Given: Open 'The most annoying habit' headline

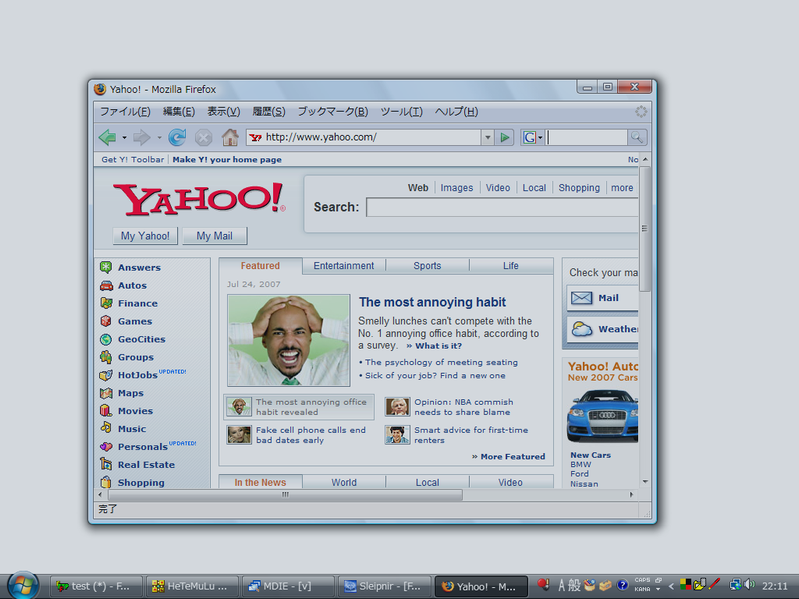Looking at the screenshot, I should point(433,302).
